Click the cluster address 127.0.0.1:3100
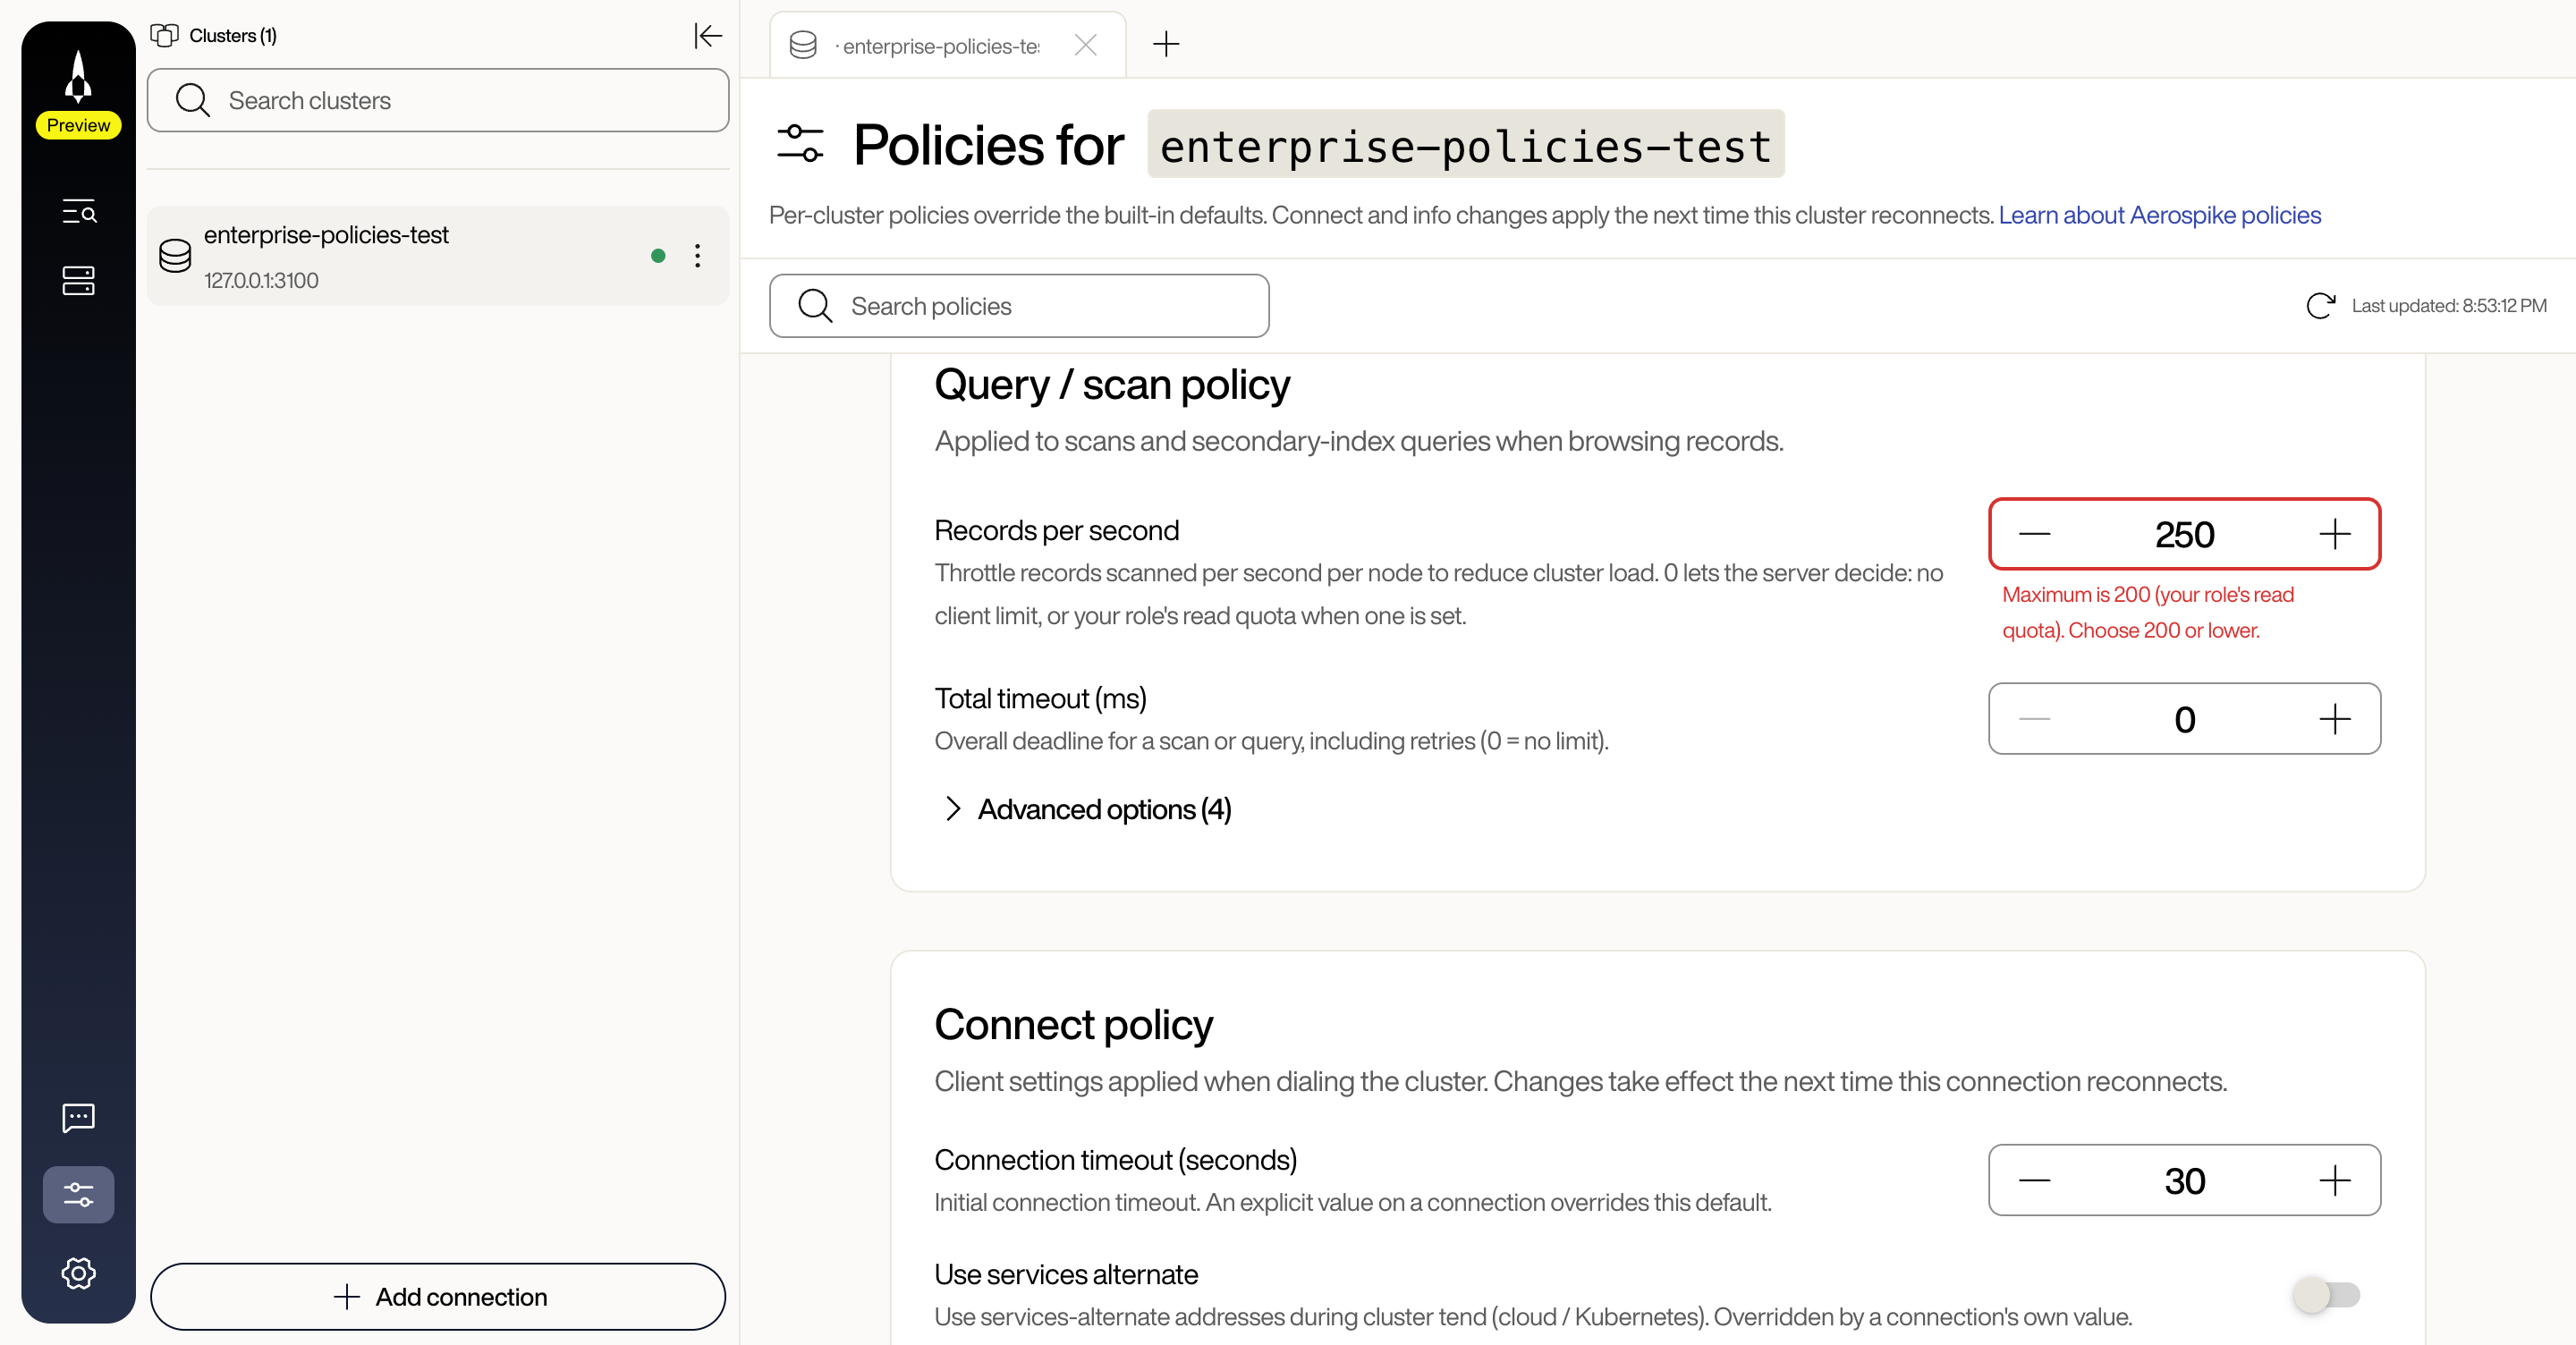2576x1345 pixels. (x=261, y=281)
